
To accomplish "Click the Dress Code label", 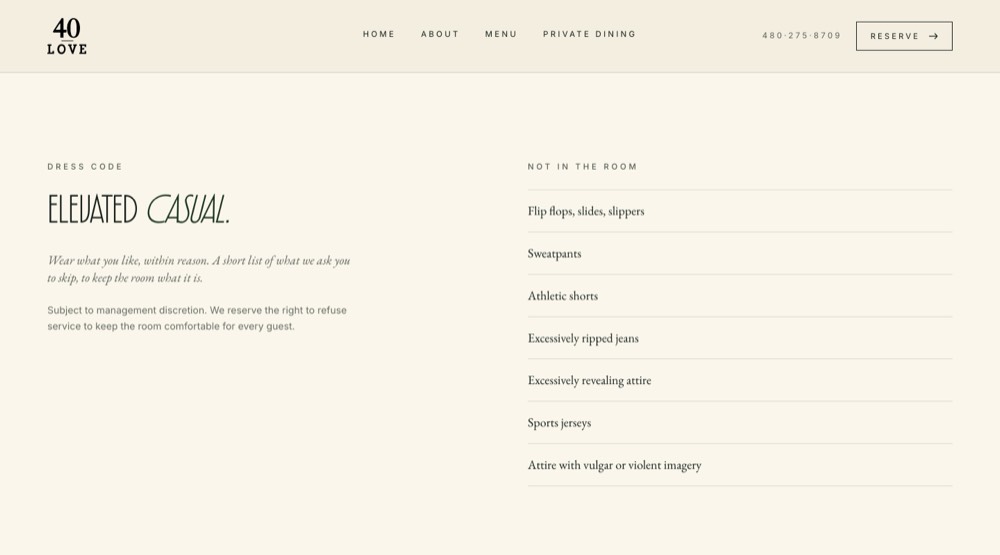I will coord(85,166).
